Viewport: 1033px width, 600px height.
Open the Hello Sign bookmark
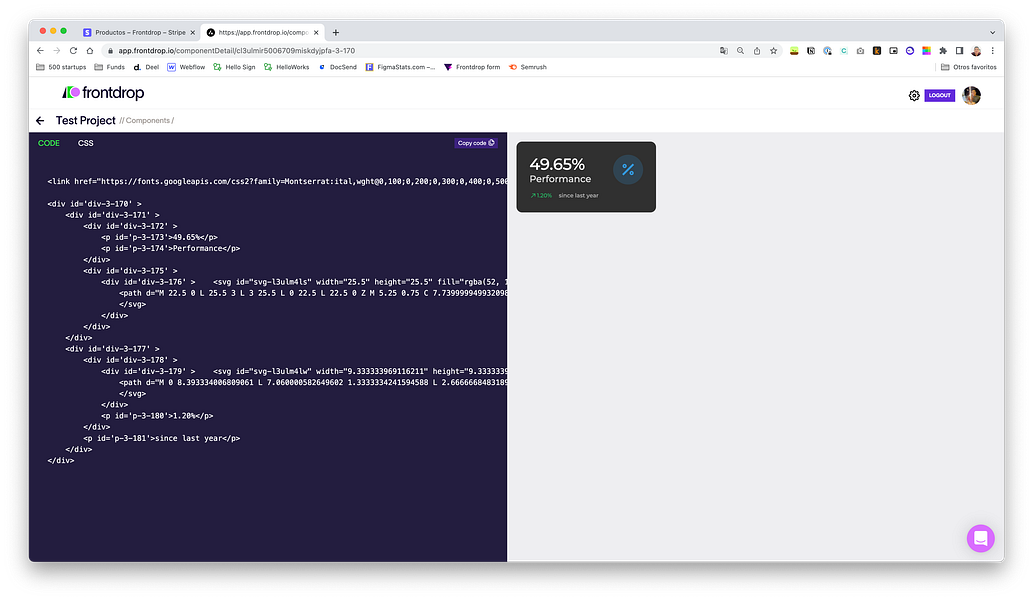click(235, 67)
